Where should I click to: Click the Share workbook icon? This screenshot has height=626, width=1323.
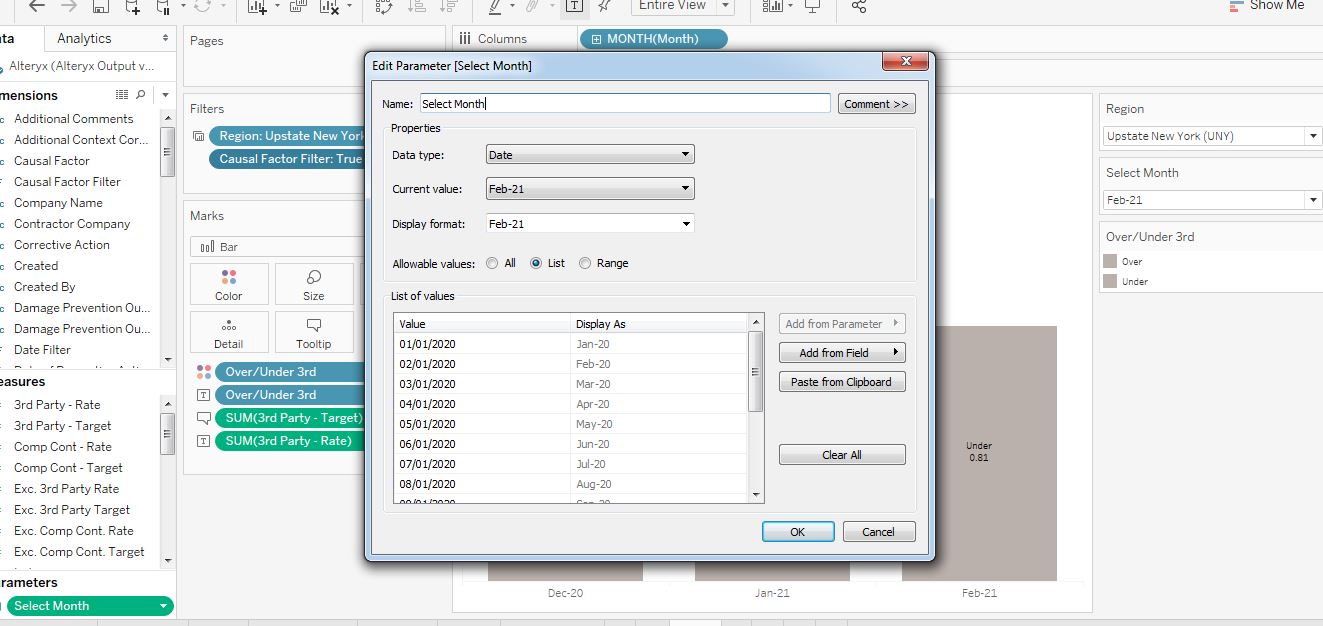pyautogui.click(x=859, y=6)
